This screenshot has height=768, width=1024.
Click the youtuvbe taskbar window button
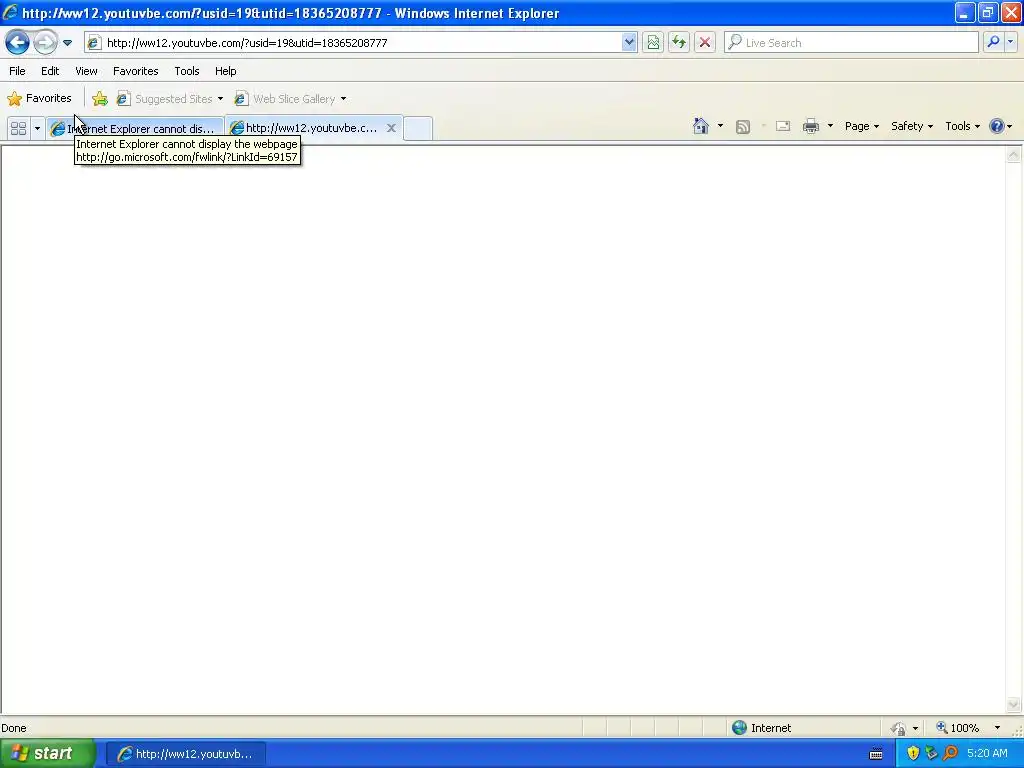click(185, 754)
